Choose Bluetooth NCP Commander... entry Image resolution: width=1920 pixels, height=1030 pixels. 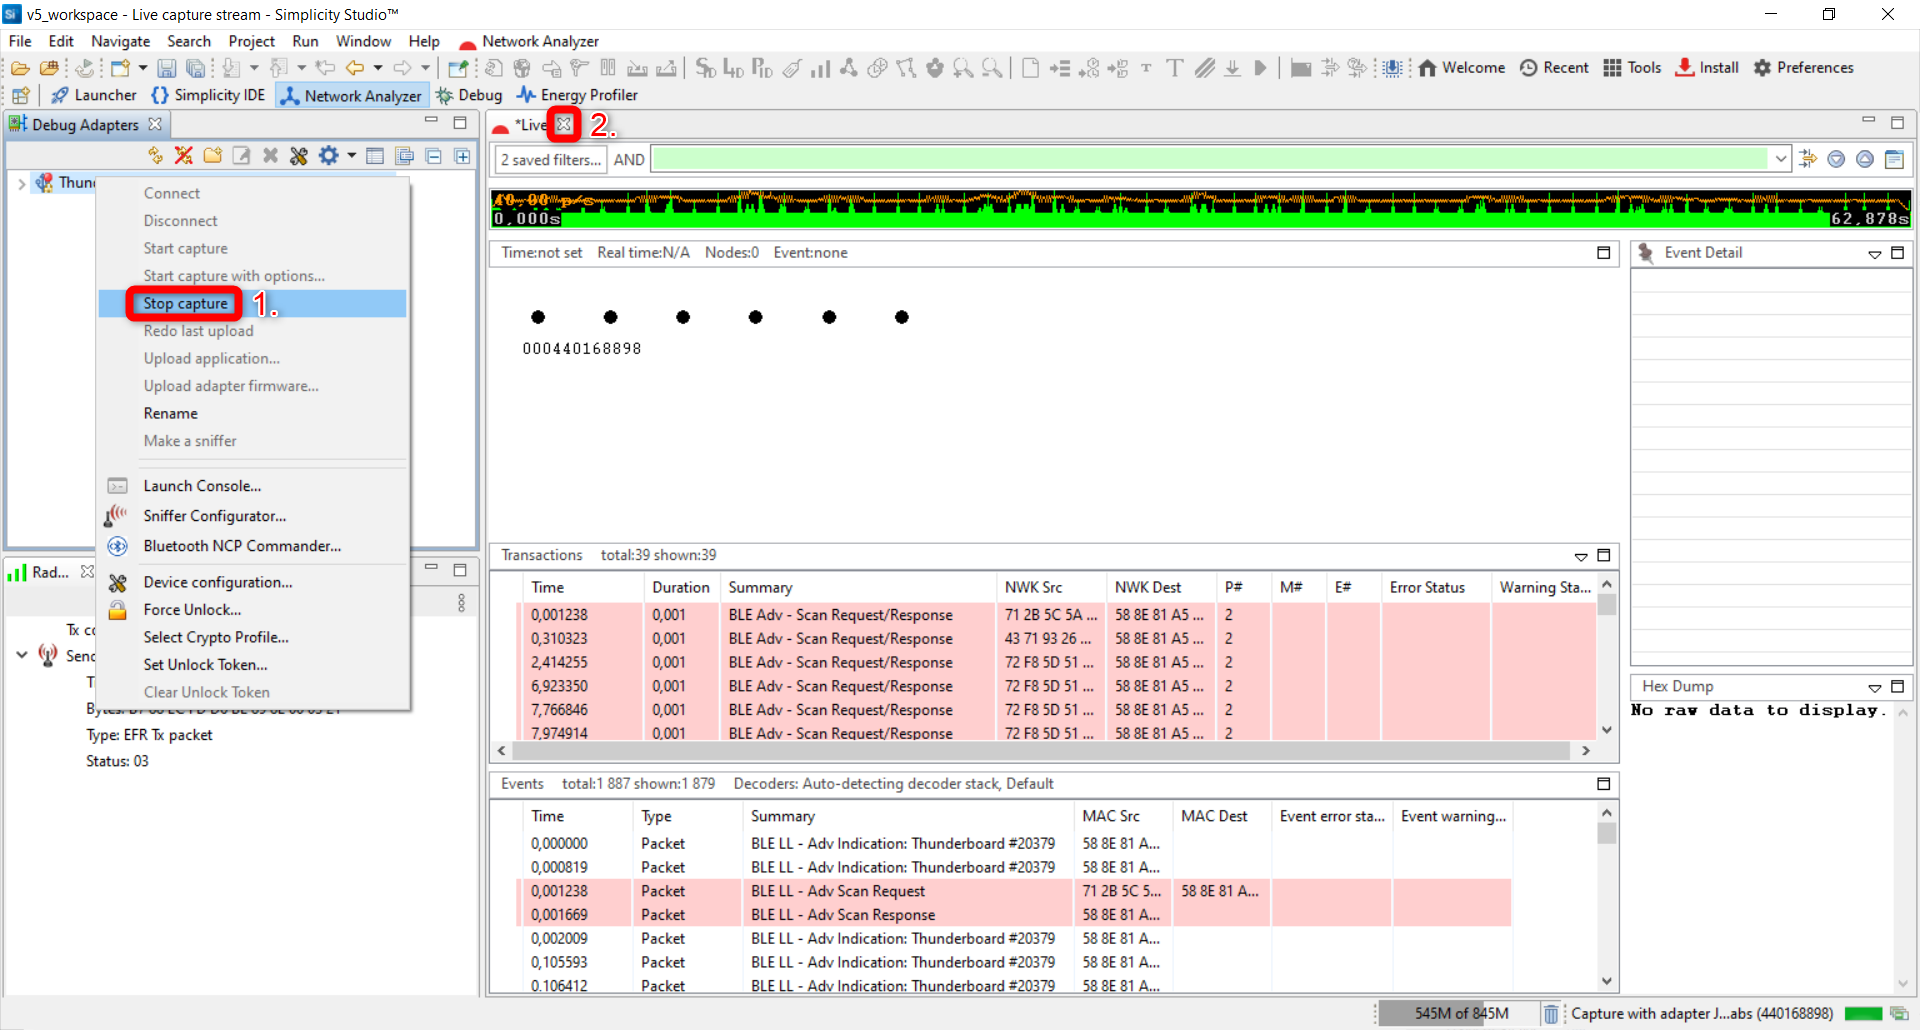(252, 546)
